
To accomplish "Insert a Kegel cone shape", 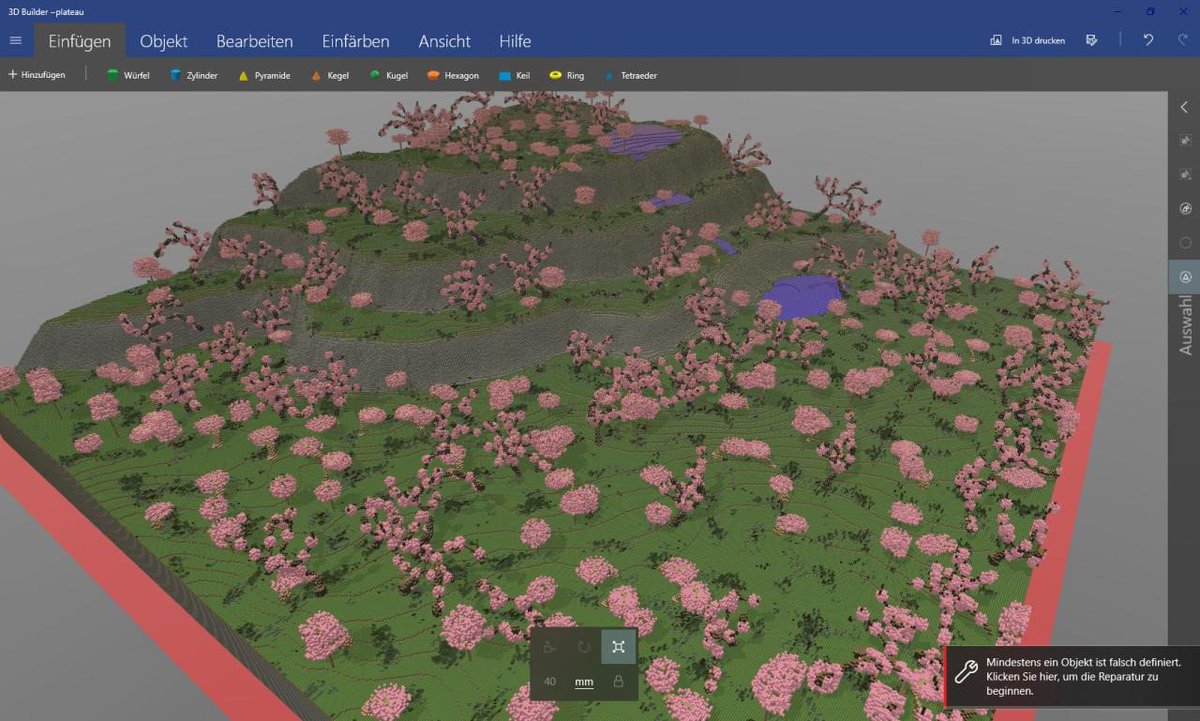I will (x=330, y=75).
